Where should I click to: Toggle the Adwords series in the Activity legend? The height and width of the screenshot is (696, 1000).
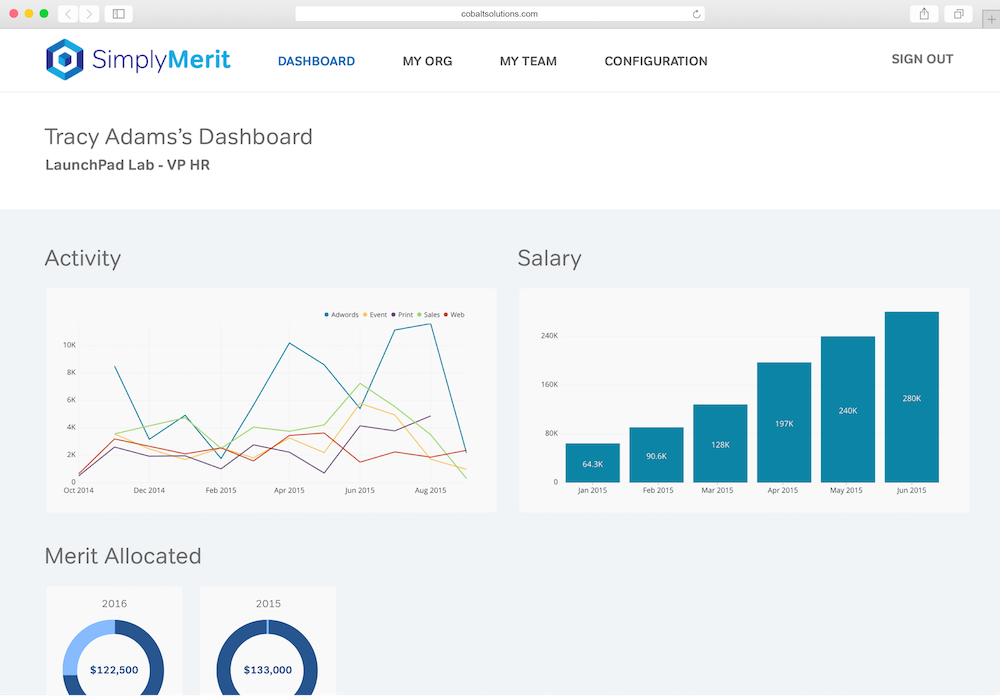(x=344, y=314)
